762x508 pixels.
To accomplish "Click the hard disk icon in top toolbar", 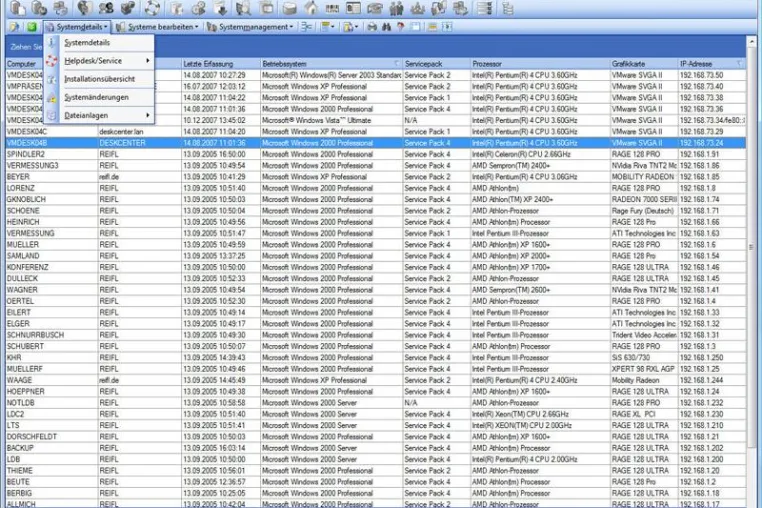I will click(290, 8).
